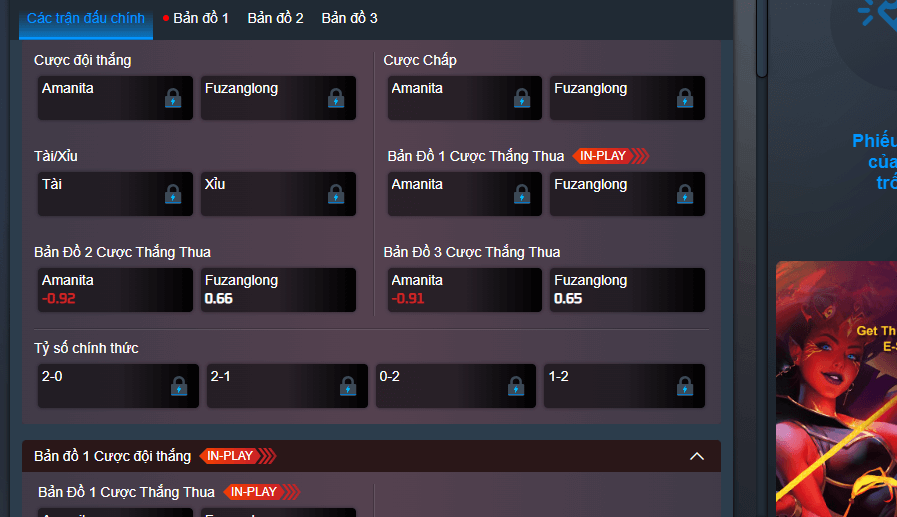Click the lock icon on Xỉu
The image size is (897, 517).
click(336, 194)
